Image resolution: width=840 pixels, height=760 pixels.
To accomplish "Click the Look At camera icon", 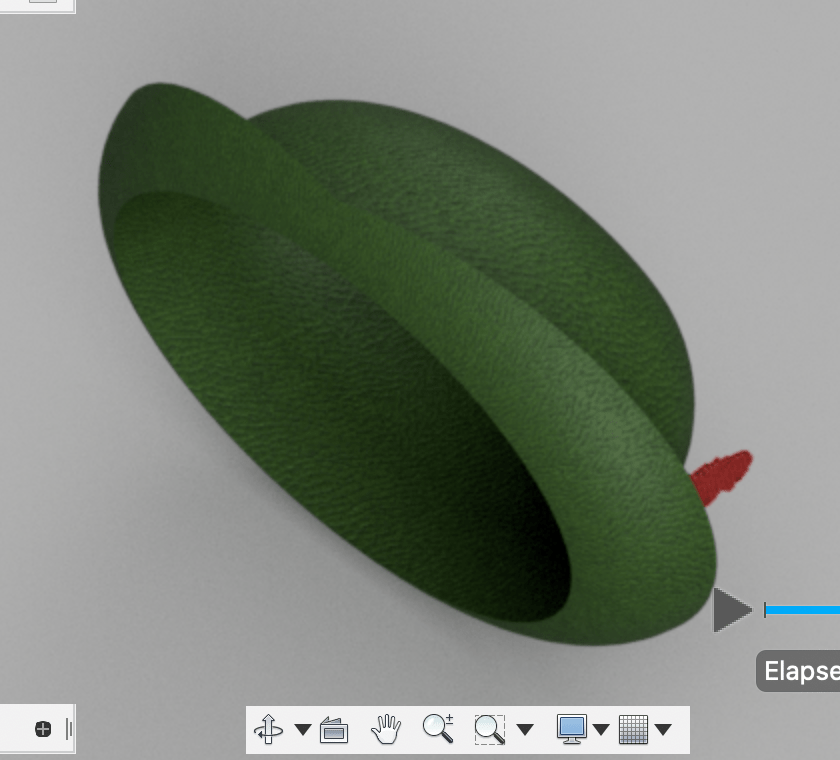I will point(334,730).
